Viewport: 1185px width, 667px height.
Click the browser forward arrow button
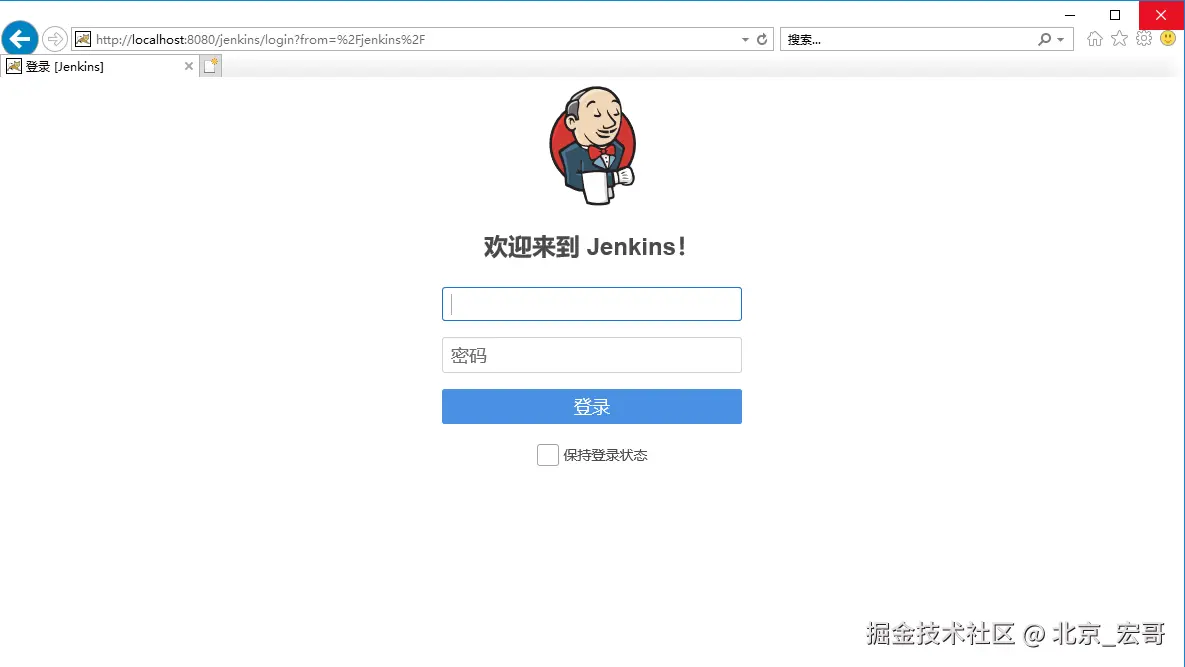tap(54, 39)
